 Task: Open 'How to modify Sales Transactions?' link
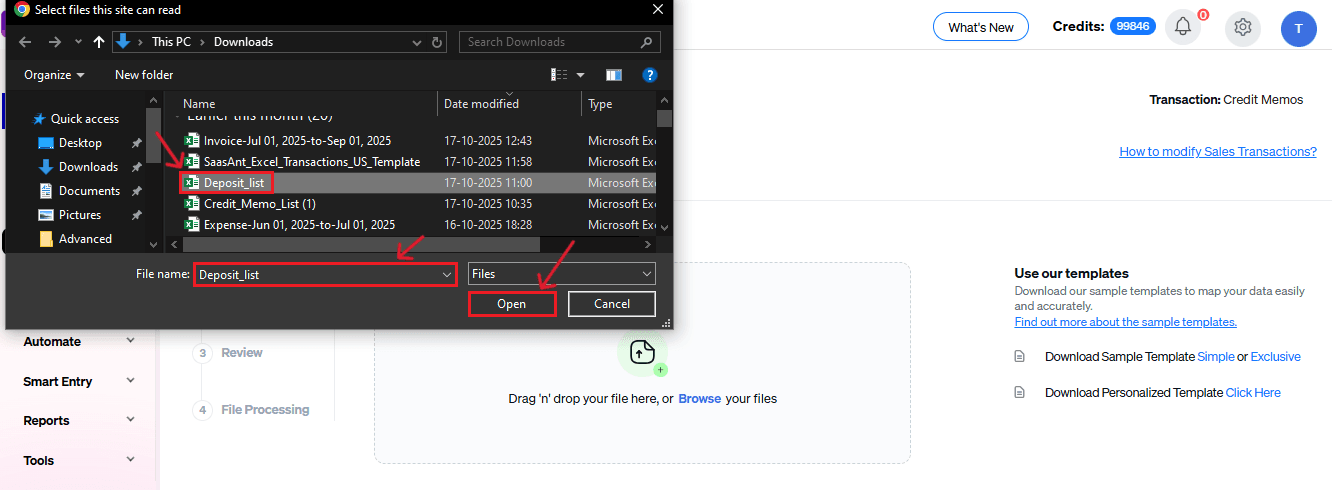coord(1218,152)
